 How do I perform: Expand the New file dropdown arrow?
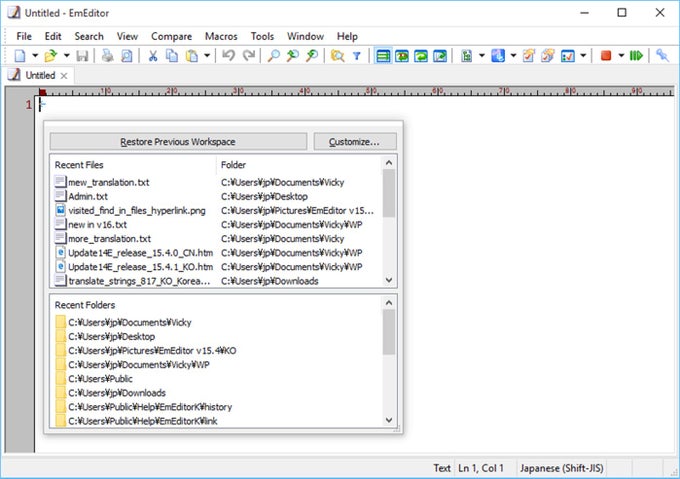point(35,55)
